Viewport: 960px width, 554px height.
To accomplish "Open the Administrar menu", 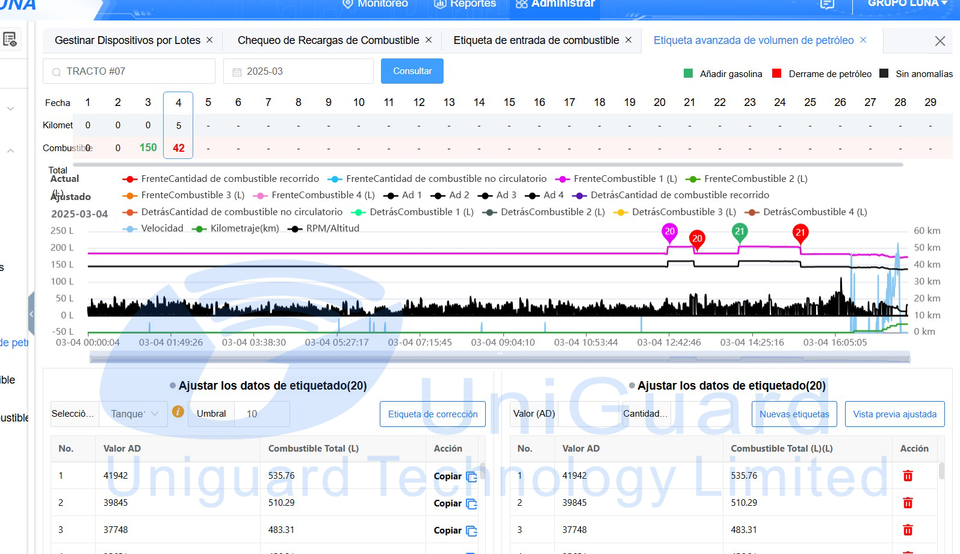I will coord(555,4).
